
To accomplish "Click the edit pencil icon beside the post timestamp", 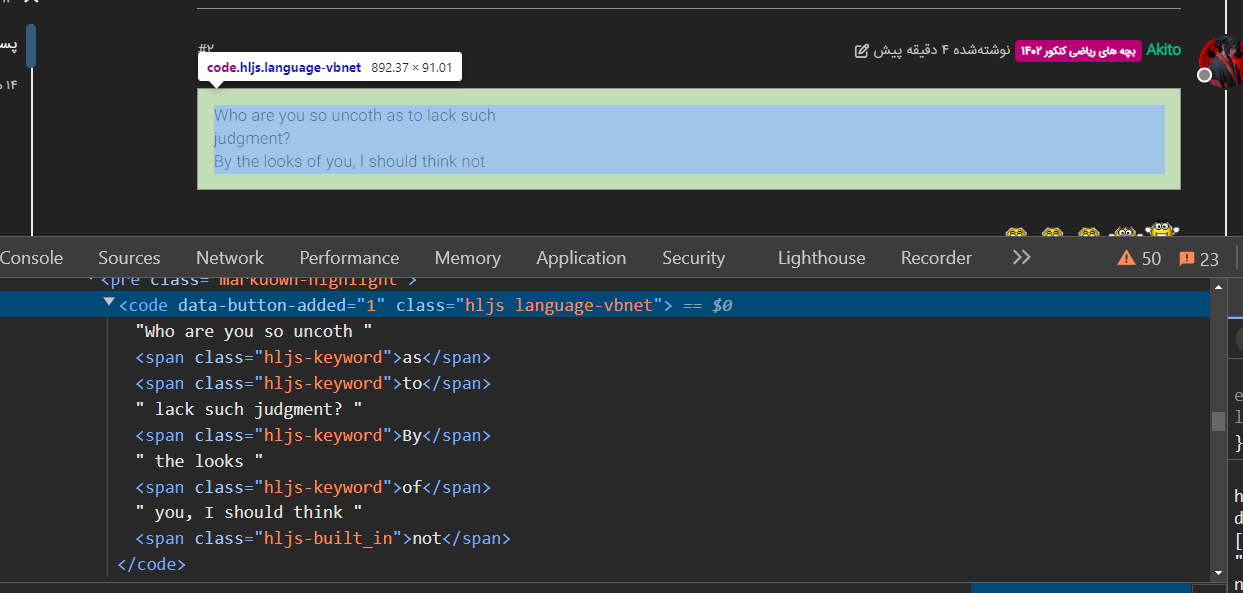I will click(862, 51).
